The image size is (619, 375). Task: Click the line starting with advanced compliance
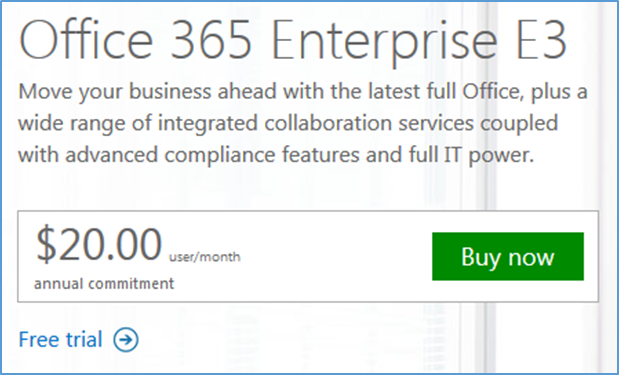[x=276, y=155]
